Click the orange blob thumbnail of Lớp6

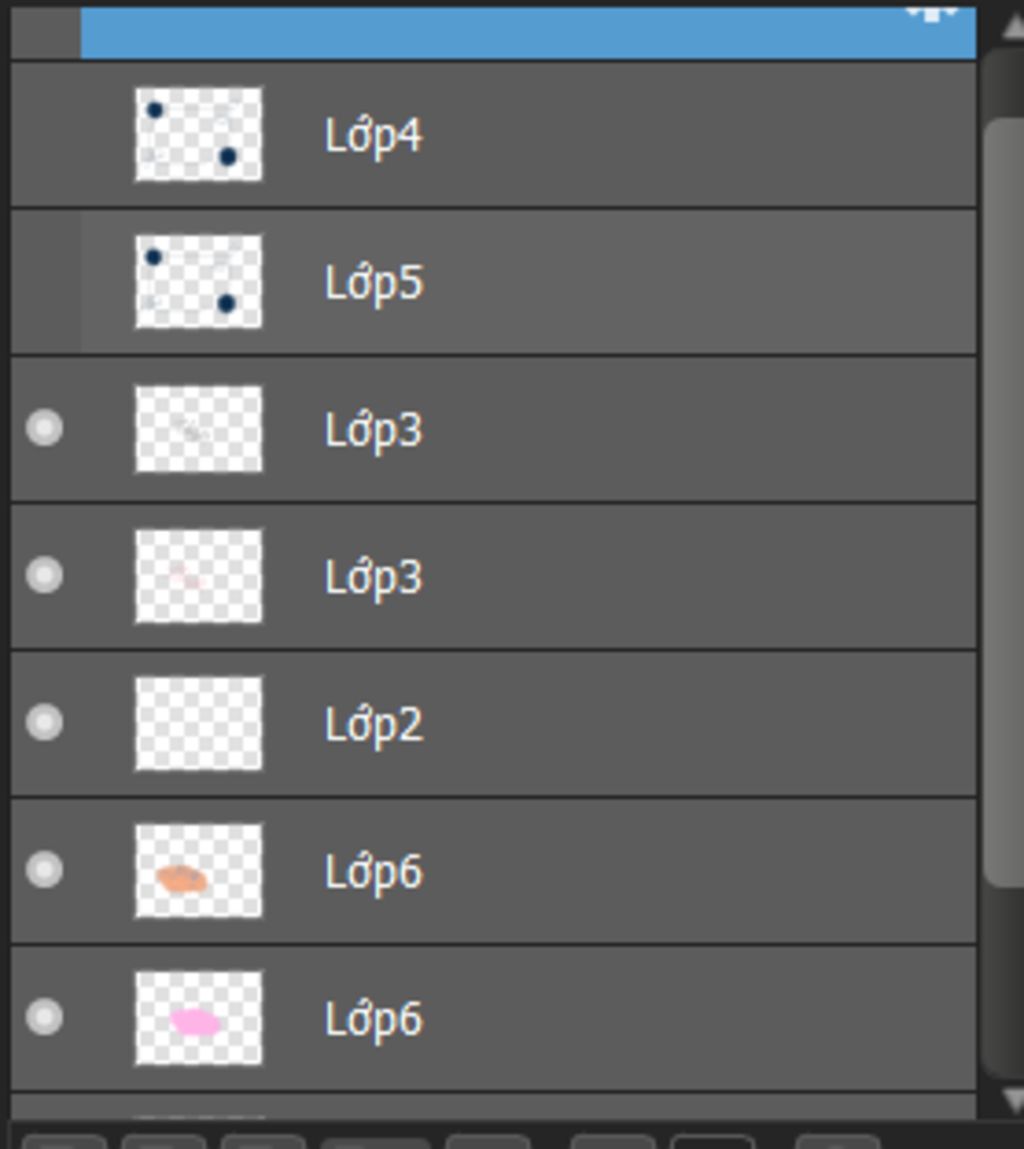tap(199, 871)
